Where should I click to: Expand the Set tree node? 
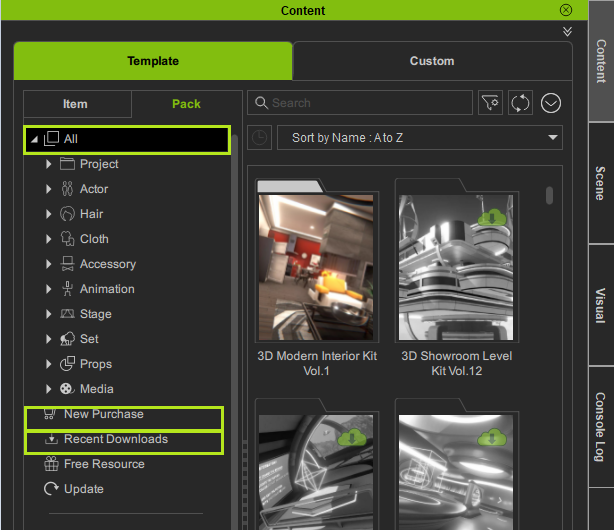pyautogui.click(x=49, y=339)
